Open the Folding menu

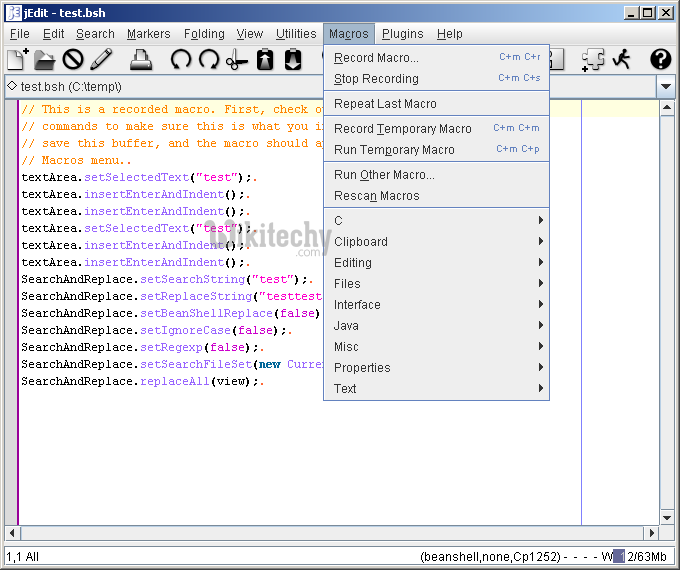tap(204, 34)
